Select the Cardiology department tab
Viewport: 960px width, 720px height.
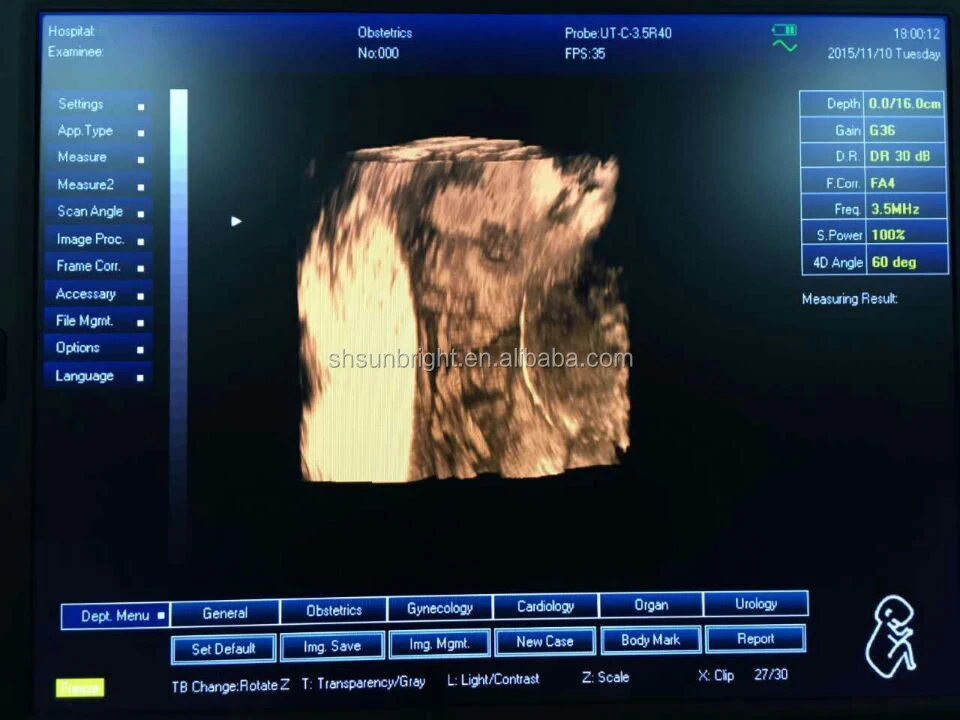(x=546, y=606)
